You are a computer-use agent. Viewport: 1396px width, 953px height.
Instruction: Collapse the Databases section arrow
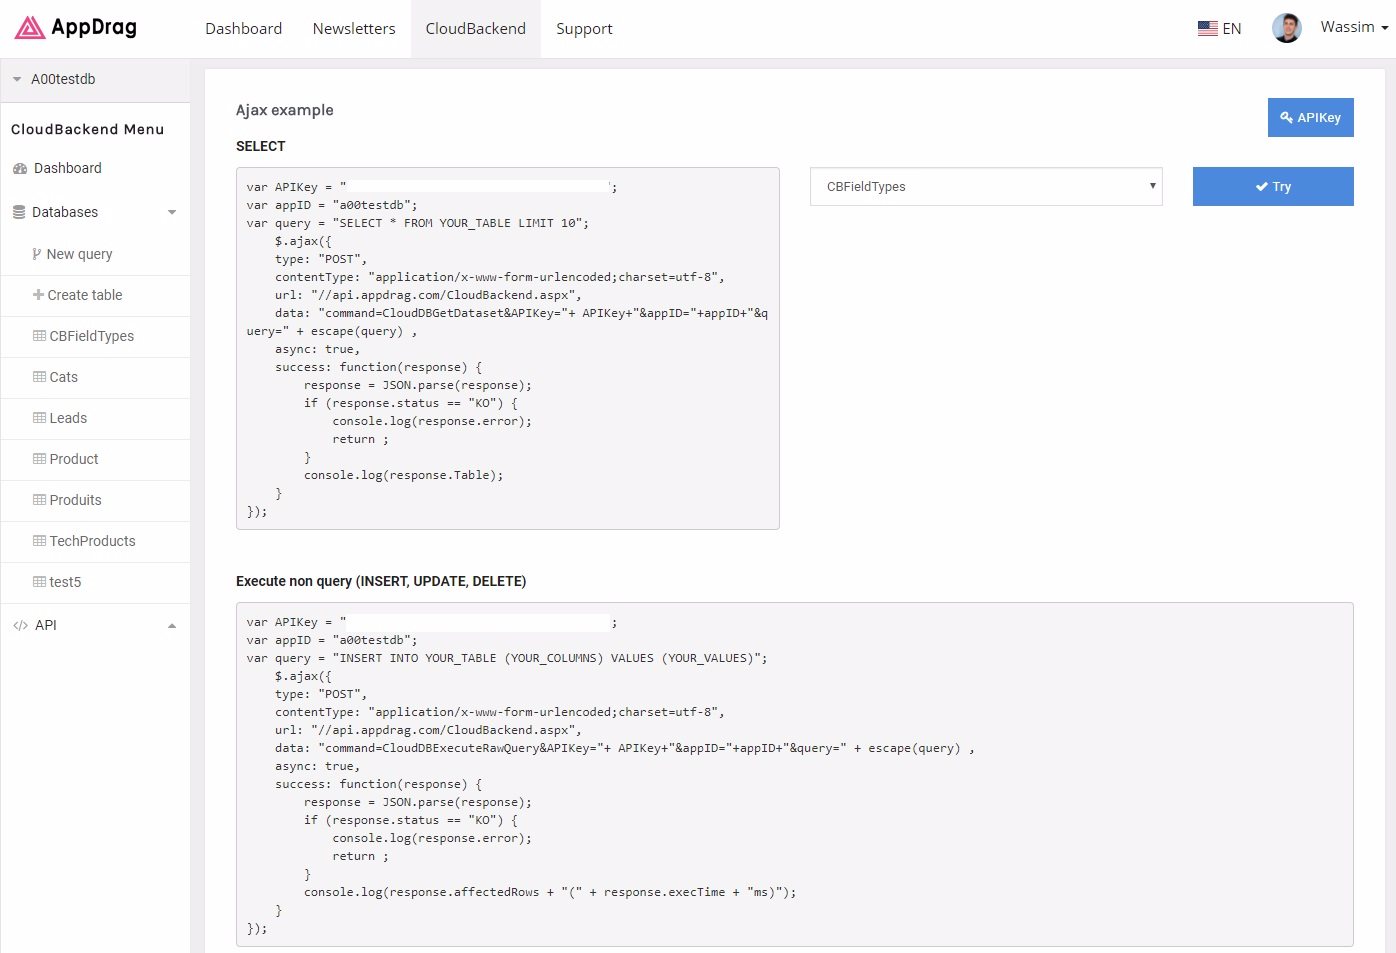(172, 212)
